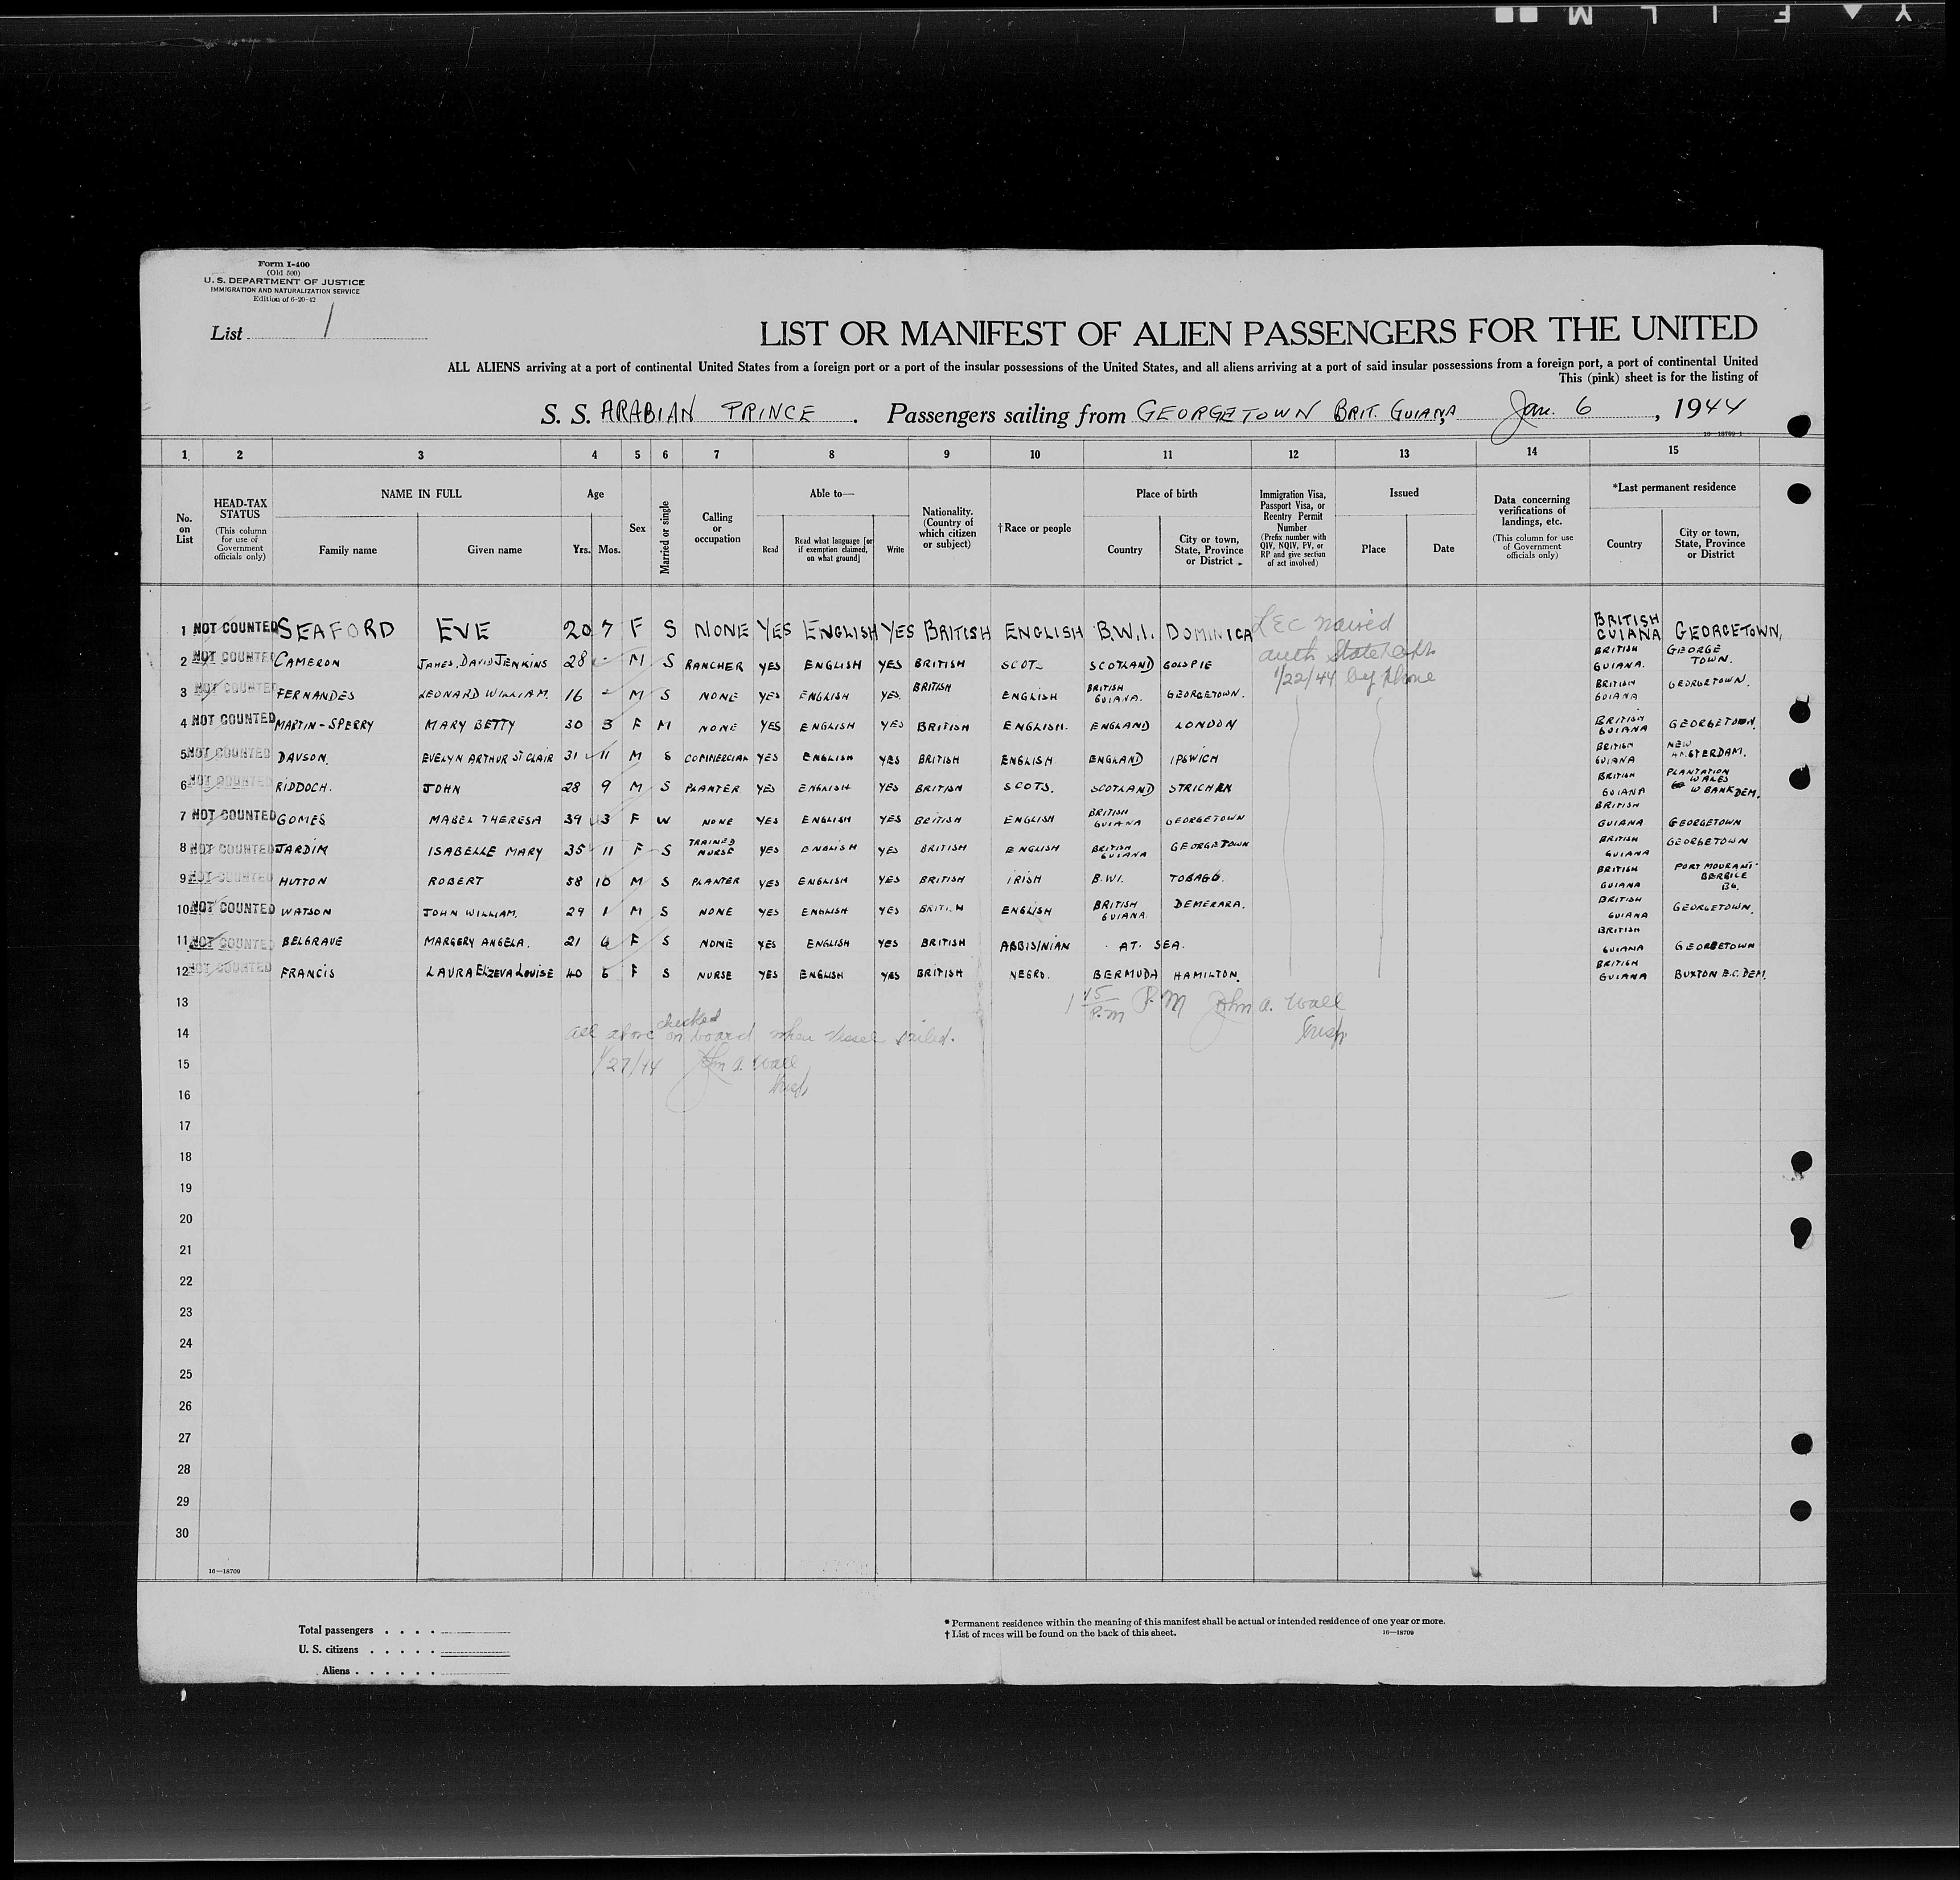Click the "Place of birth" column header
Viewport: 1960px width, 1880px height.
tap(1166, 494)
